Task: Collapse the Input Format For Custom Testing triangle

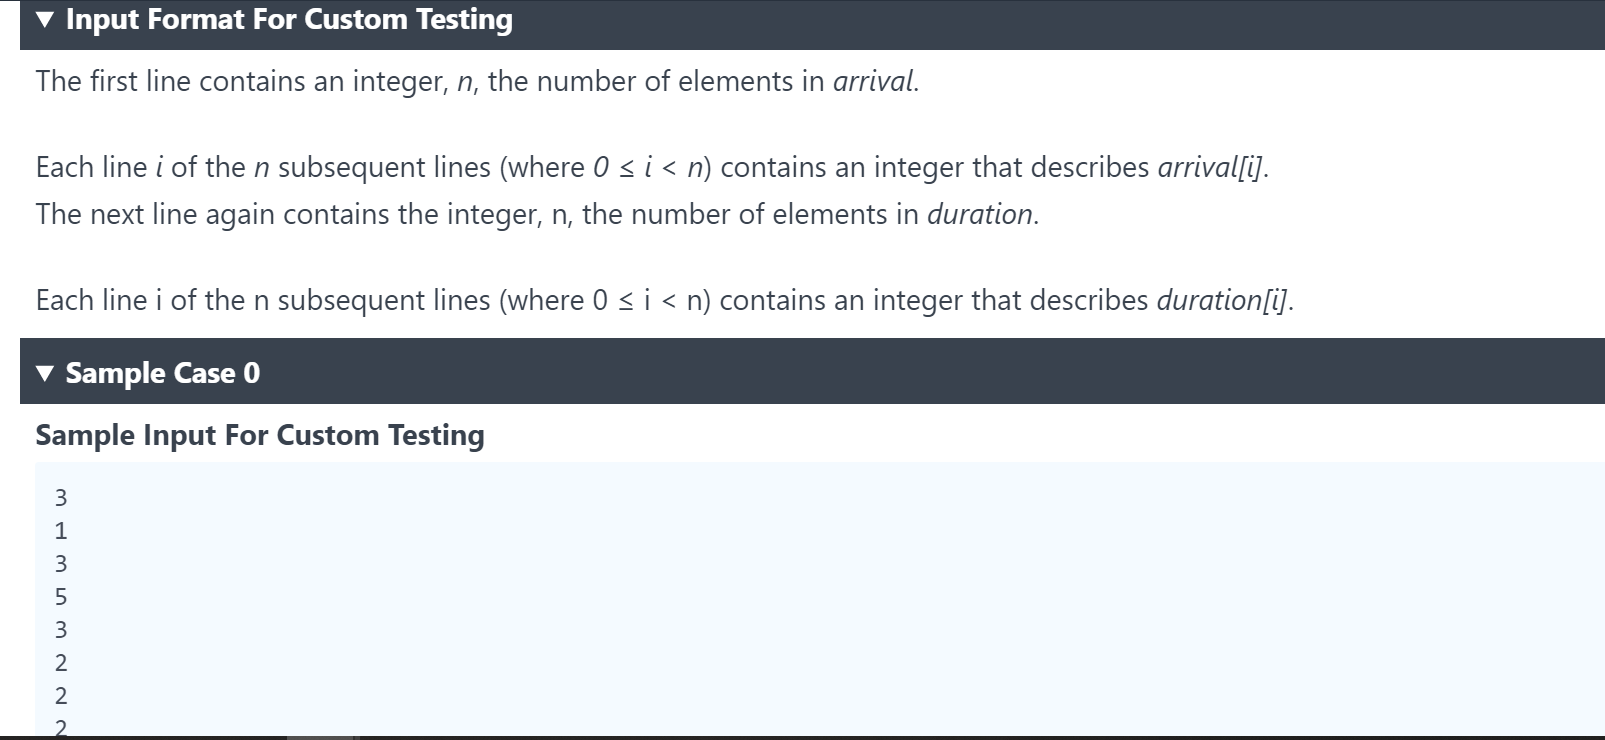Action: pyautogui.click(x=45, y=19)
